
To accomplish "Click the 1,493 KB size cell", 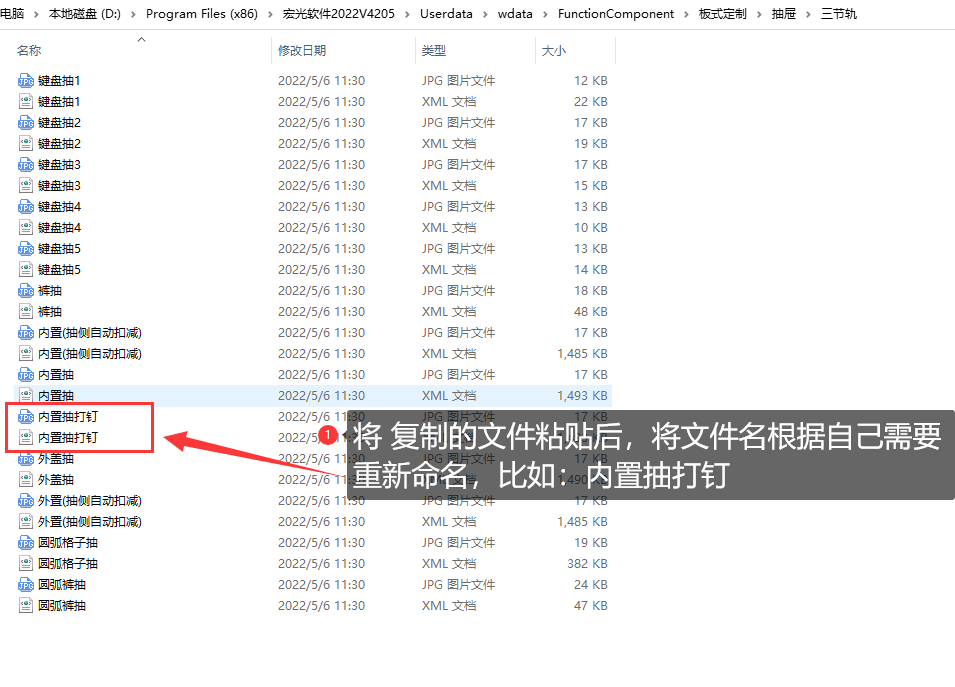I will coord(582,396).
